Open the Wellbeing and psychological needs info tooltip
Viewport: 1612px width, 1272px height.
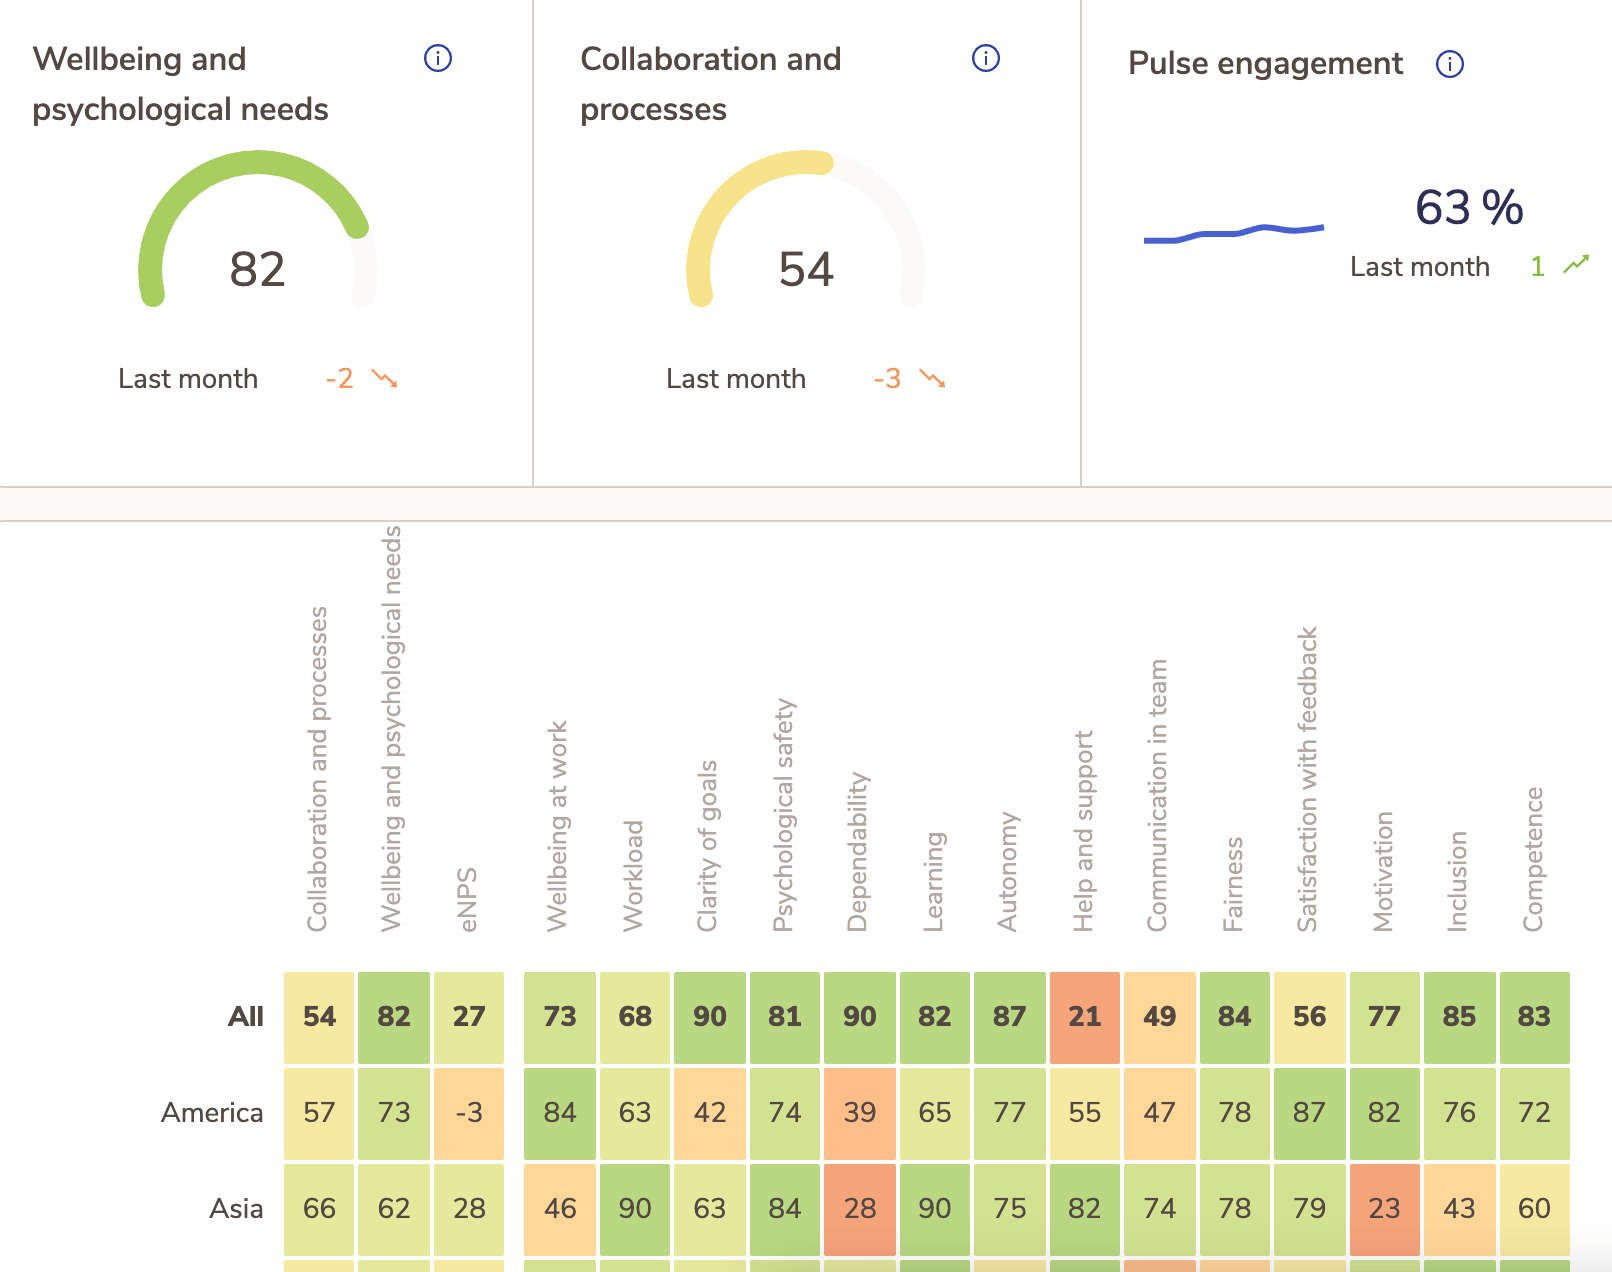(437, 58)
